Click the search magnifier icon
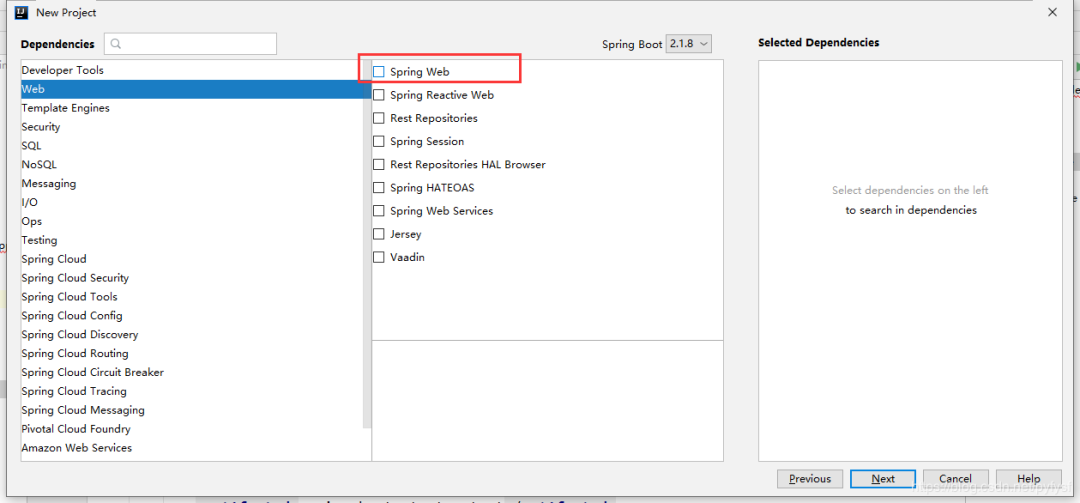Screen dimensions: 1080x503 tap(116, 44)
